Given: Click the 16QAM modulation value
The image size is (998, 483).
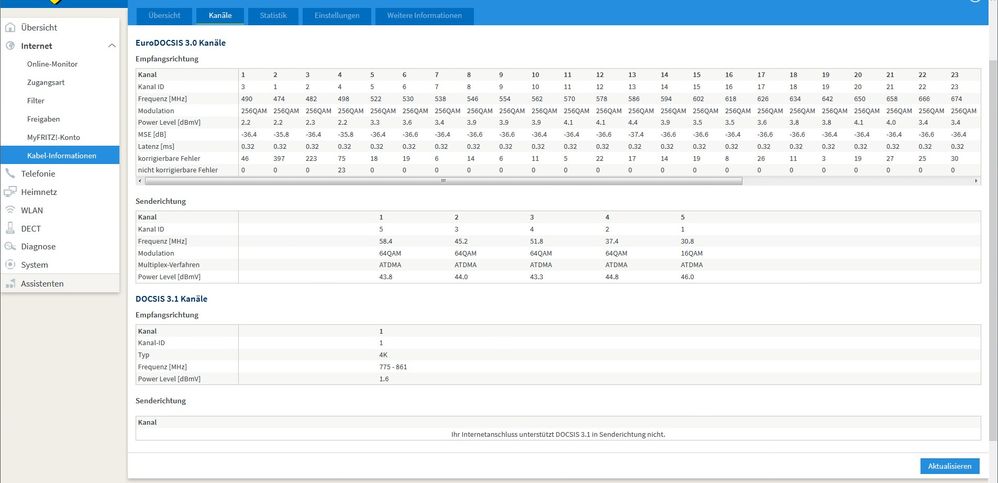Looking at the screenshot, I should pyautogui.click(x=691, y=253).
